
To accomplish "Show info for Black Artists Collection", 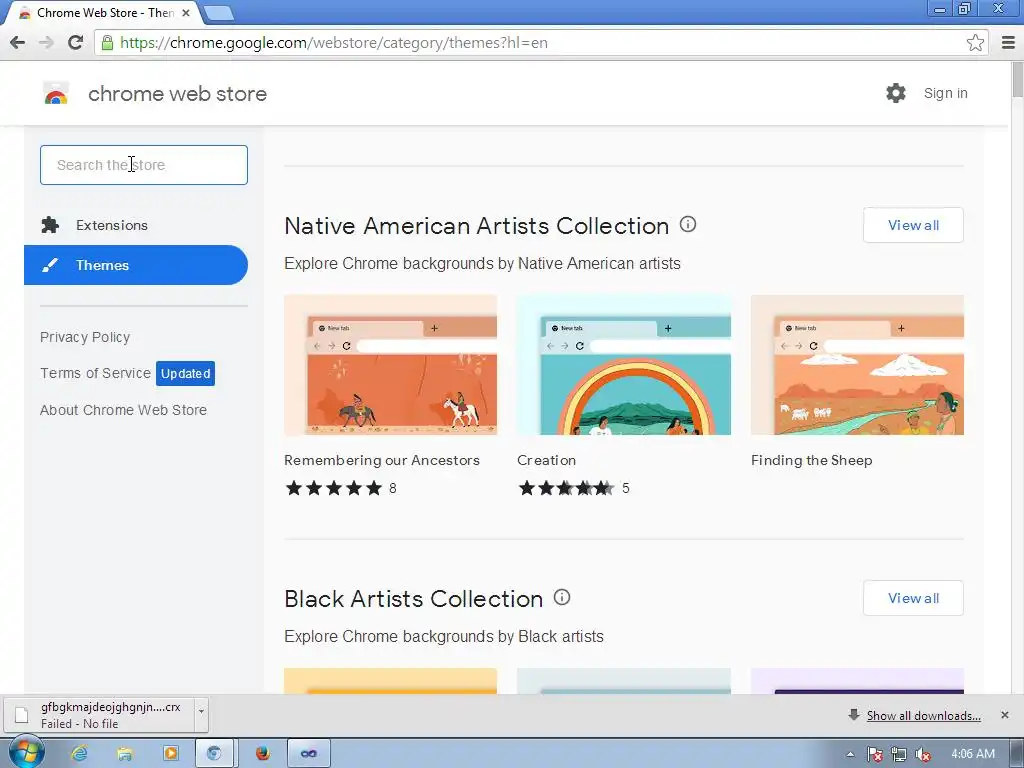I will [562, 598].
